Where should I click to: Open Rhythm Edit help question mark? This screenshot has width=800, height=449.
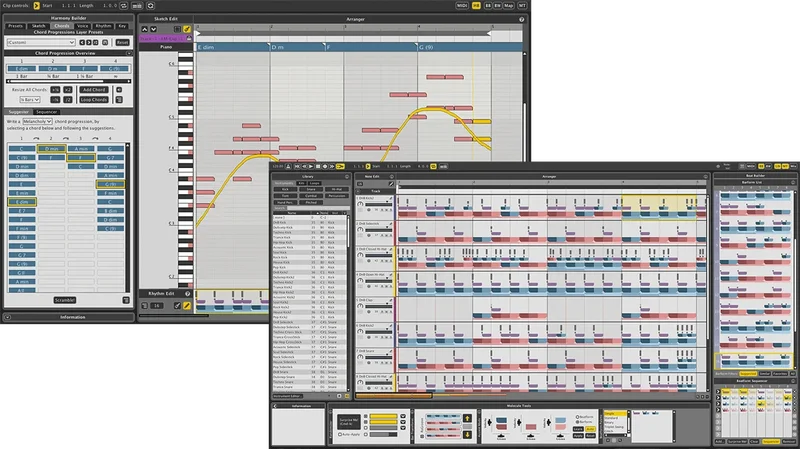[187, 294]
